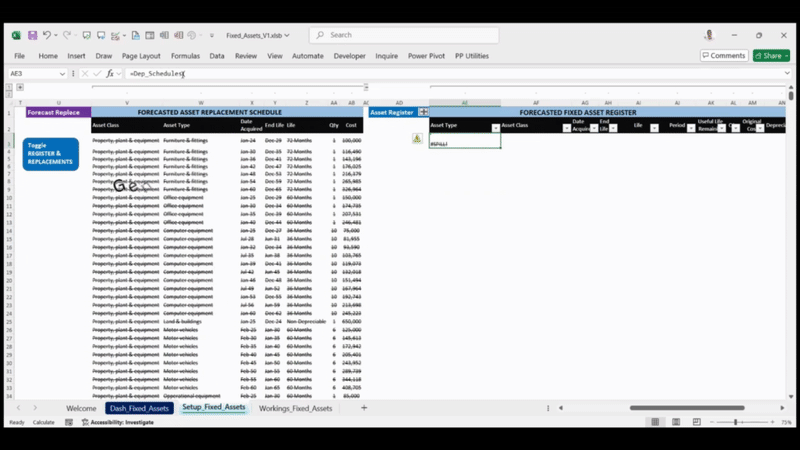Screen dimensions: 800x450
Task: Click the user profile avatar
Action: tap(709, 35)
